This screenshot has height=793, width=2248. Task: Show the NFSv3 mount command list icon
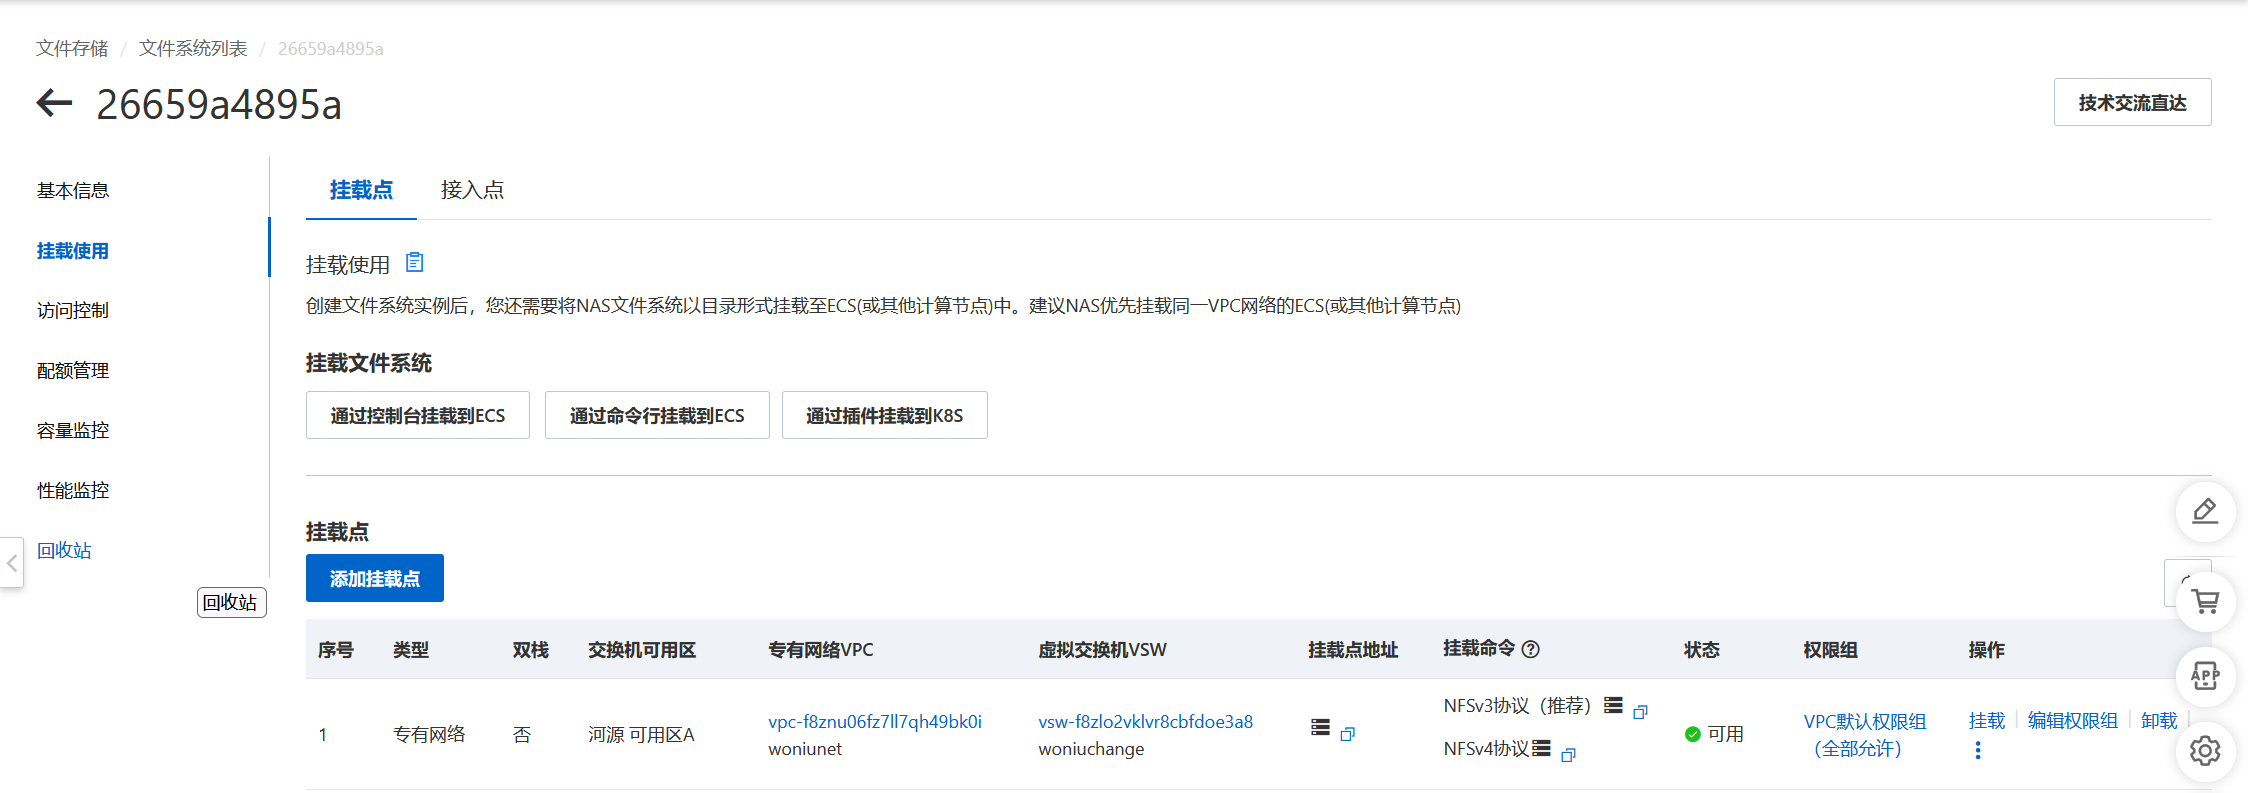(x=1613, y=705)
